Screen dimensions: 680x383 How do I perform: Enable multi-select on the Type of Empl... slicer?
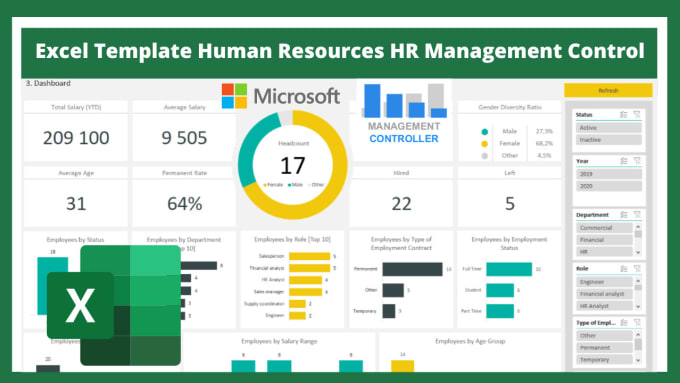pyautogui.click(x=624, y=322)
